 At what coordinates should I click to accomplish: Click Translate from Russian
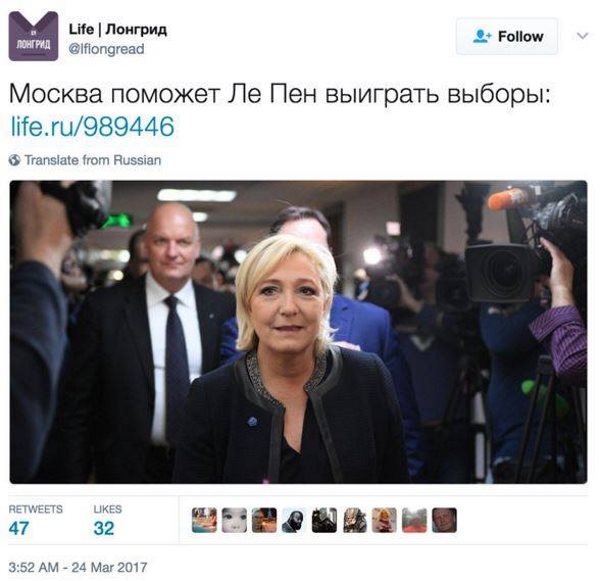[93, 160]
